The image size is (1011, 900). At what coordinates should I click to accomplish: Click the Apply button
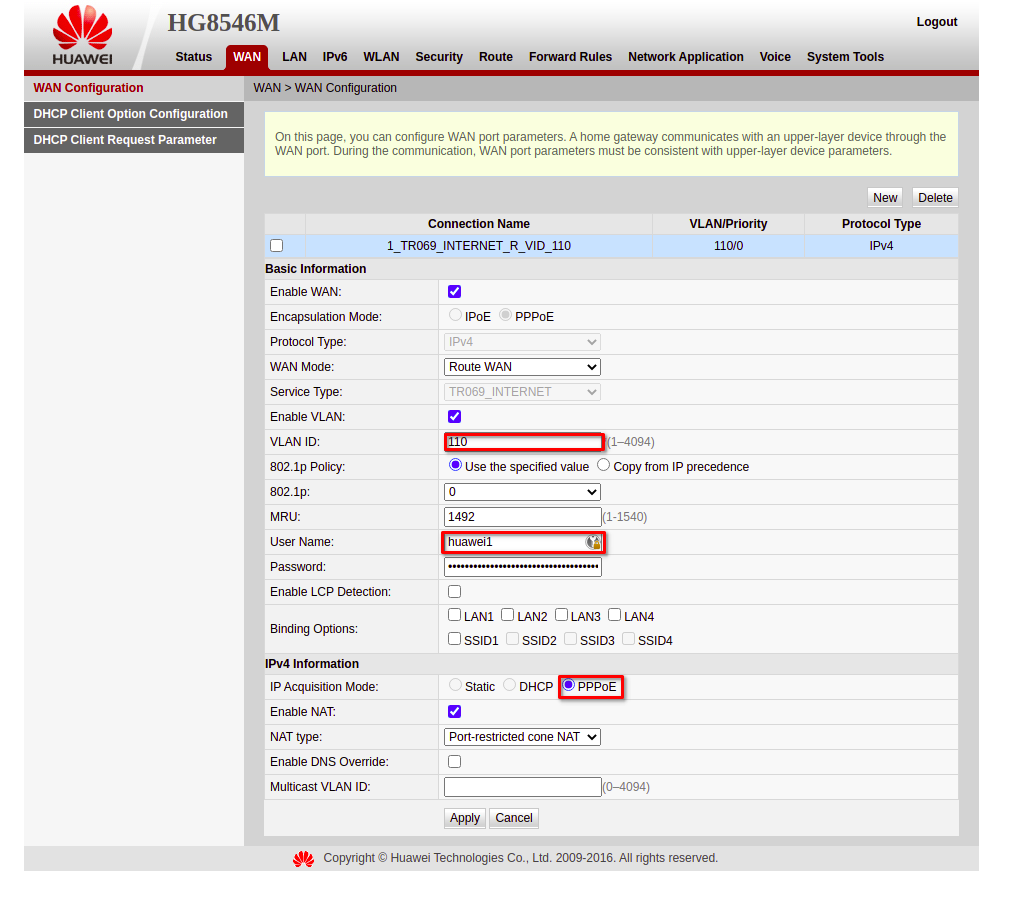tap(464, 818)
